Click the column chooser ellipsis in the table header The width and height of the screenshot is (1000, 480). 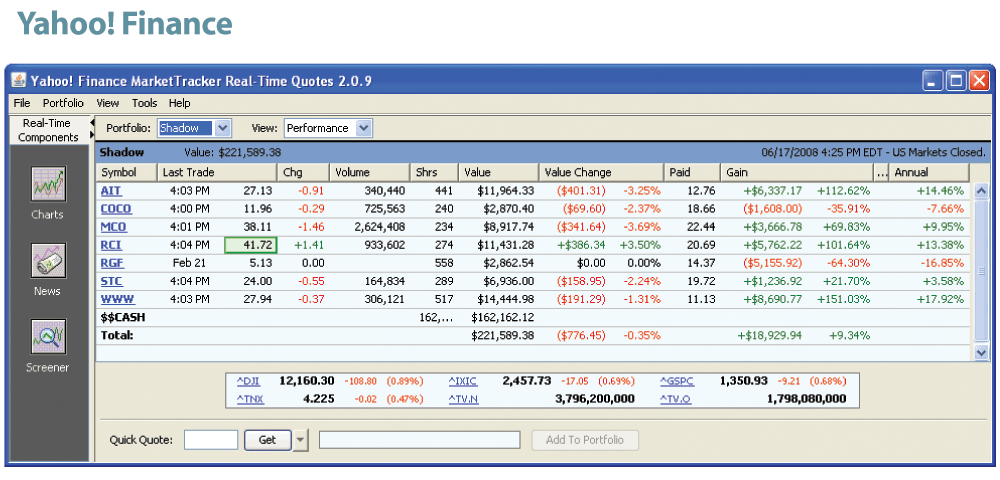pos(881,172)
